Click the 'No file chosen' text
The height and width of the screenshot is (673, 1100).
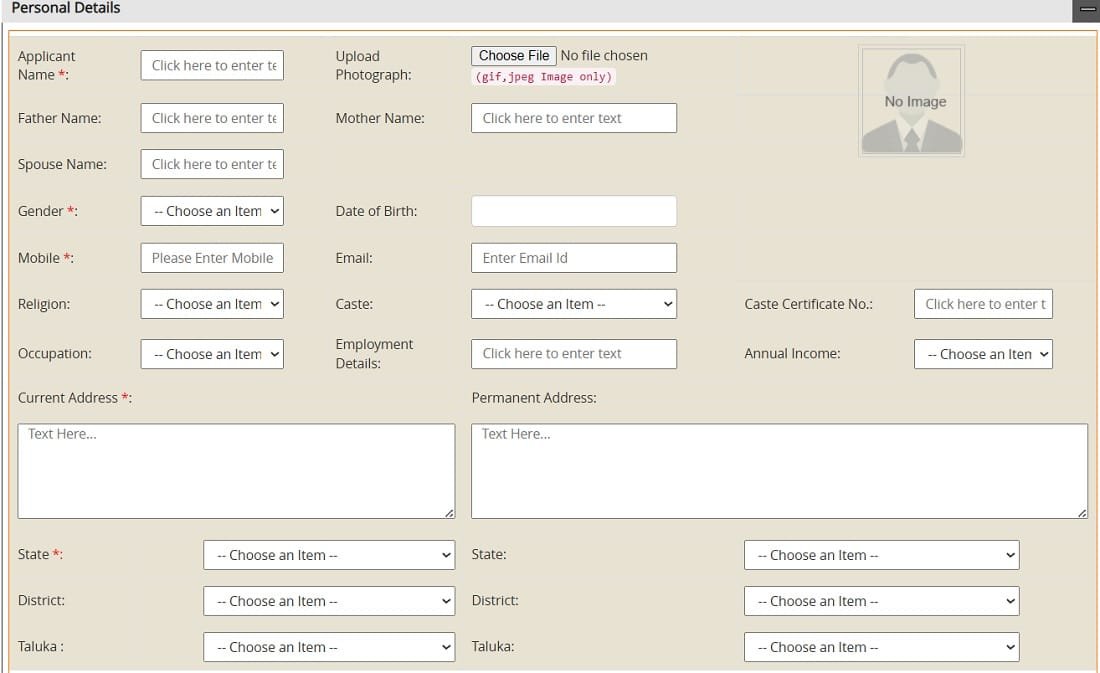click(604, 55)
